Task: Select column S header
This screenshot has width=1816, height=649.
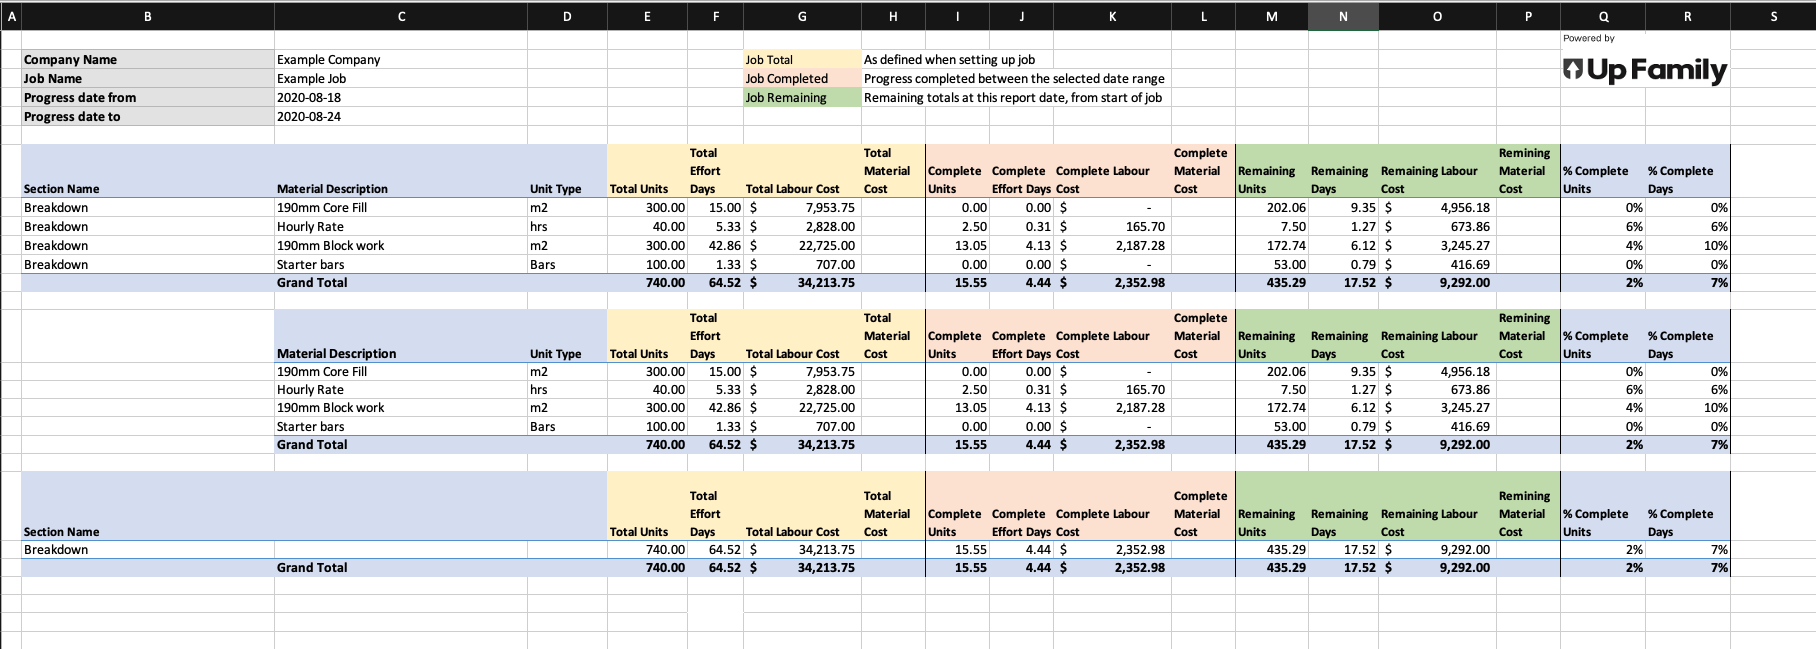Action: point(1773,16)
